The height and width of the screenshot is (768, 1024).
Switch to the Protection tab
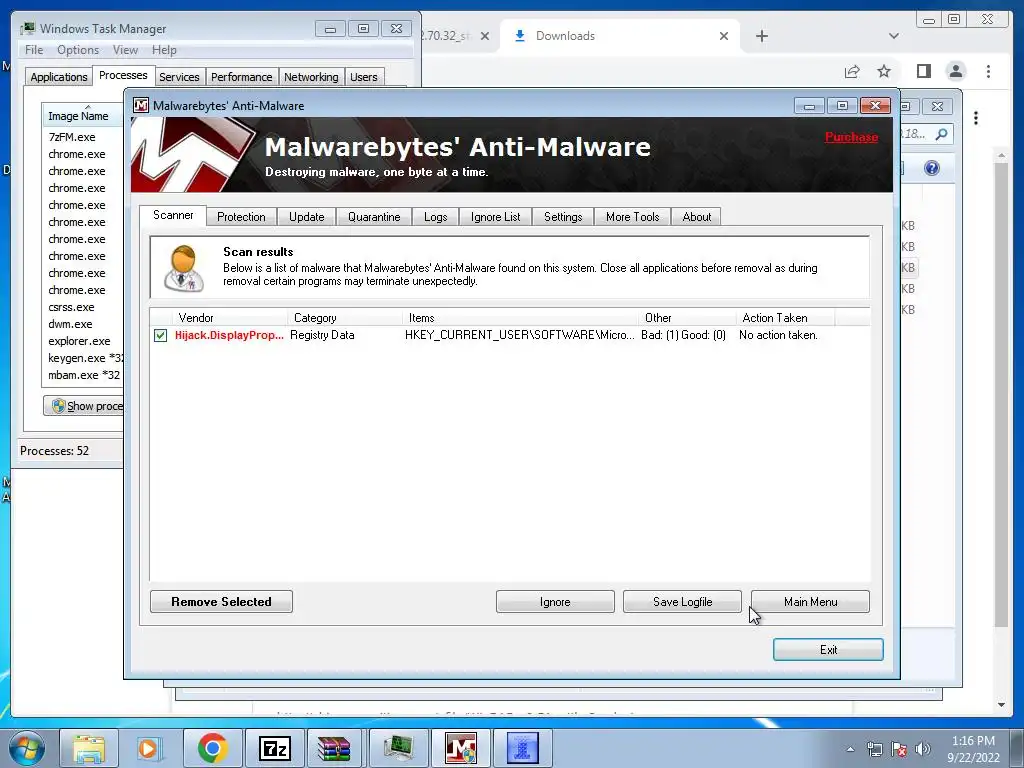coord(241,217)
